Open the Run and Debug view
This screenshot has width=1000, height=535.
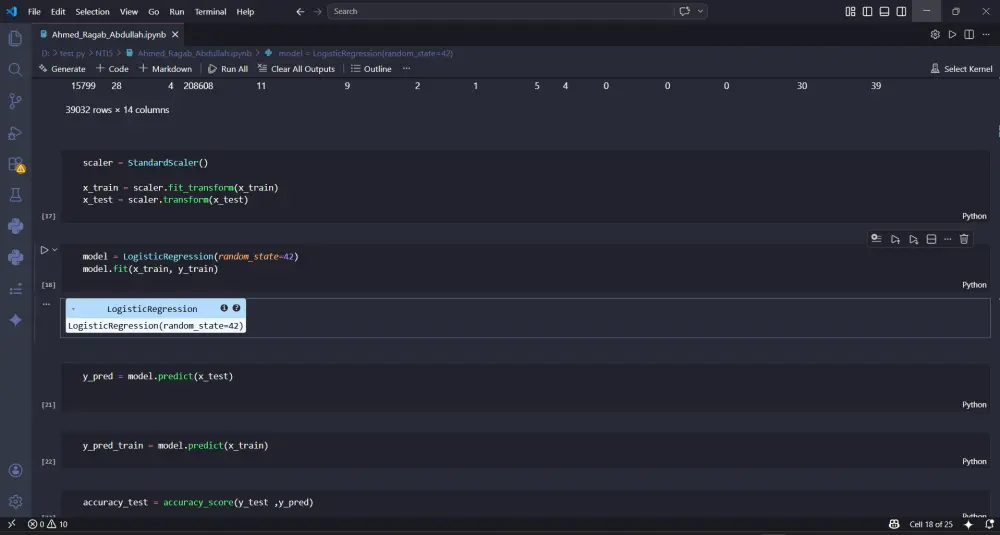[x=15, y=133]
